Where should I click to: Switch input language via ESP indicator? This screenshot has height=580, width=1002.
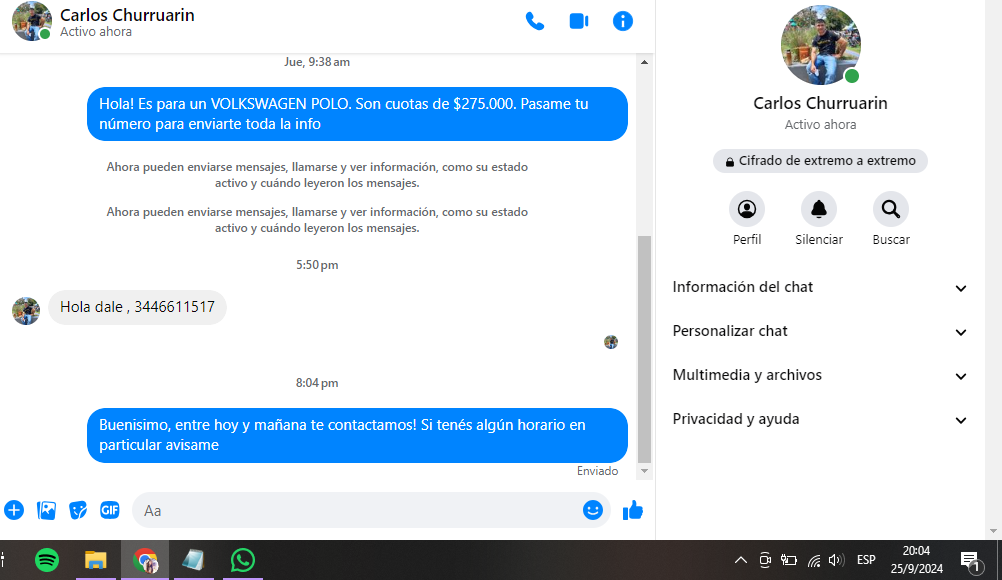click(866, 560)
